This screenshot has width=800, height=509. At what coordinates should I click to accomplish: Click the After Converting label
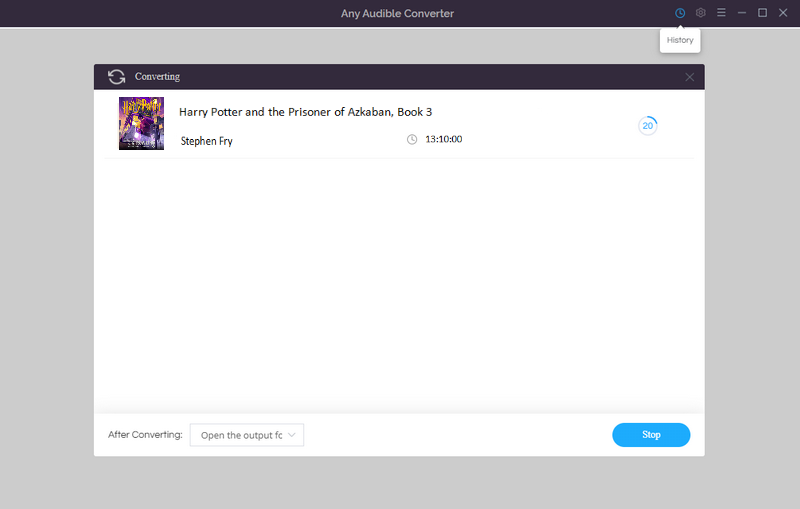pos(145,435)
